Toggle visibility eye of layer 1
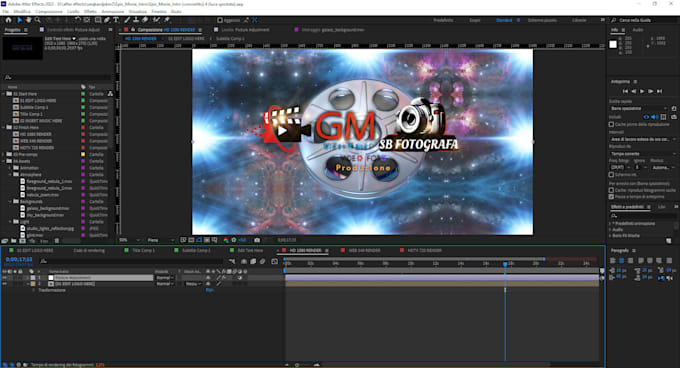 point(5,277)
